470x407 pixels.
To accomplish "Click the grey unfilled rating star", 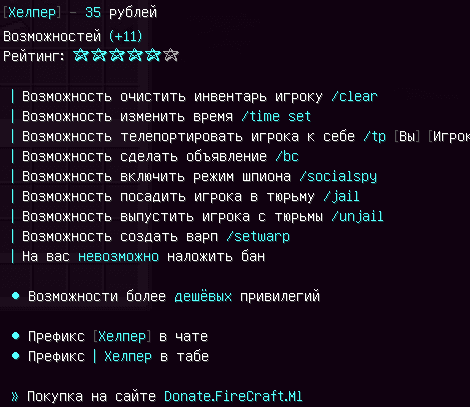I will click(171, 55).
